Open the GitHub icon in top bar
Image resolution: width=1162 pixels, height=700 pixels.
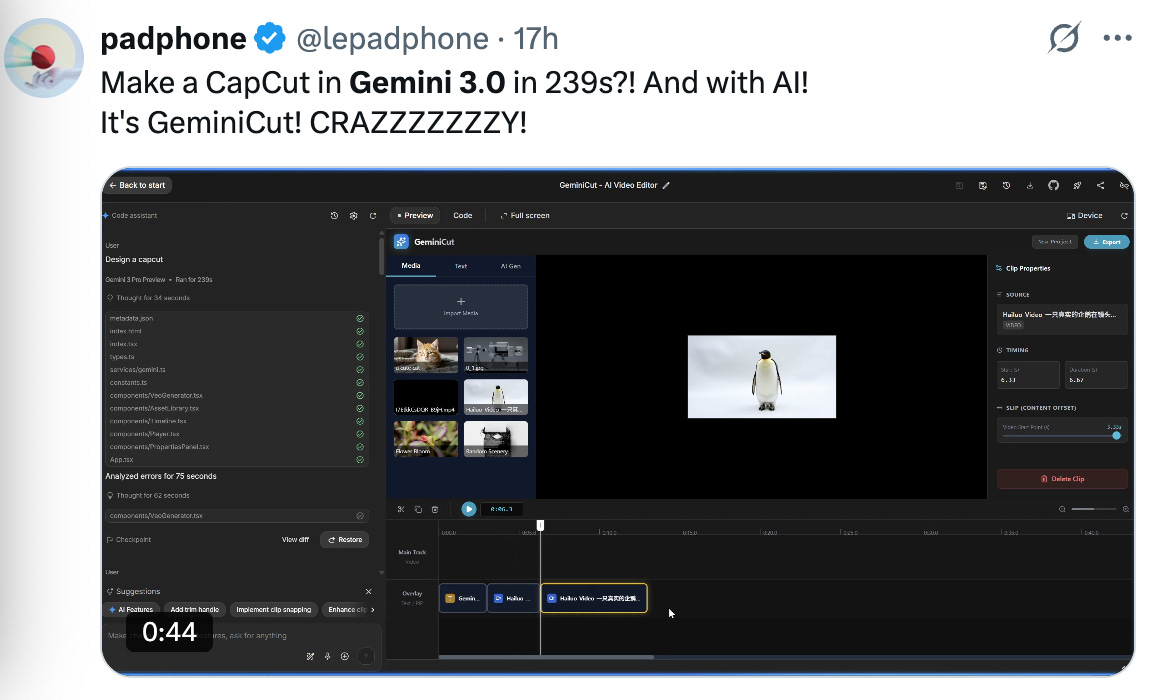[x=1053, y=185]
